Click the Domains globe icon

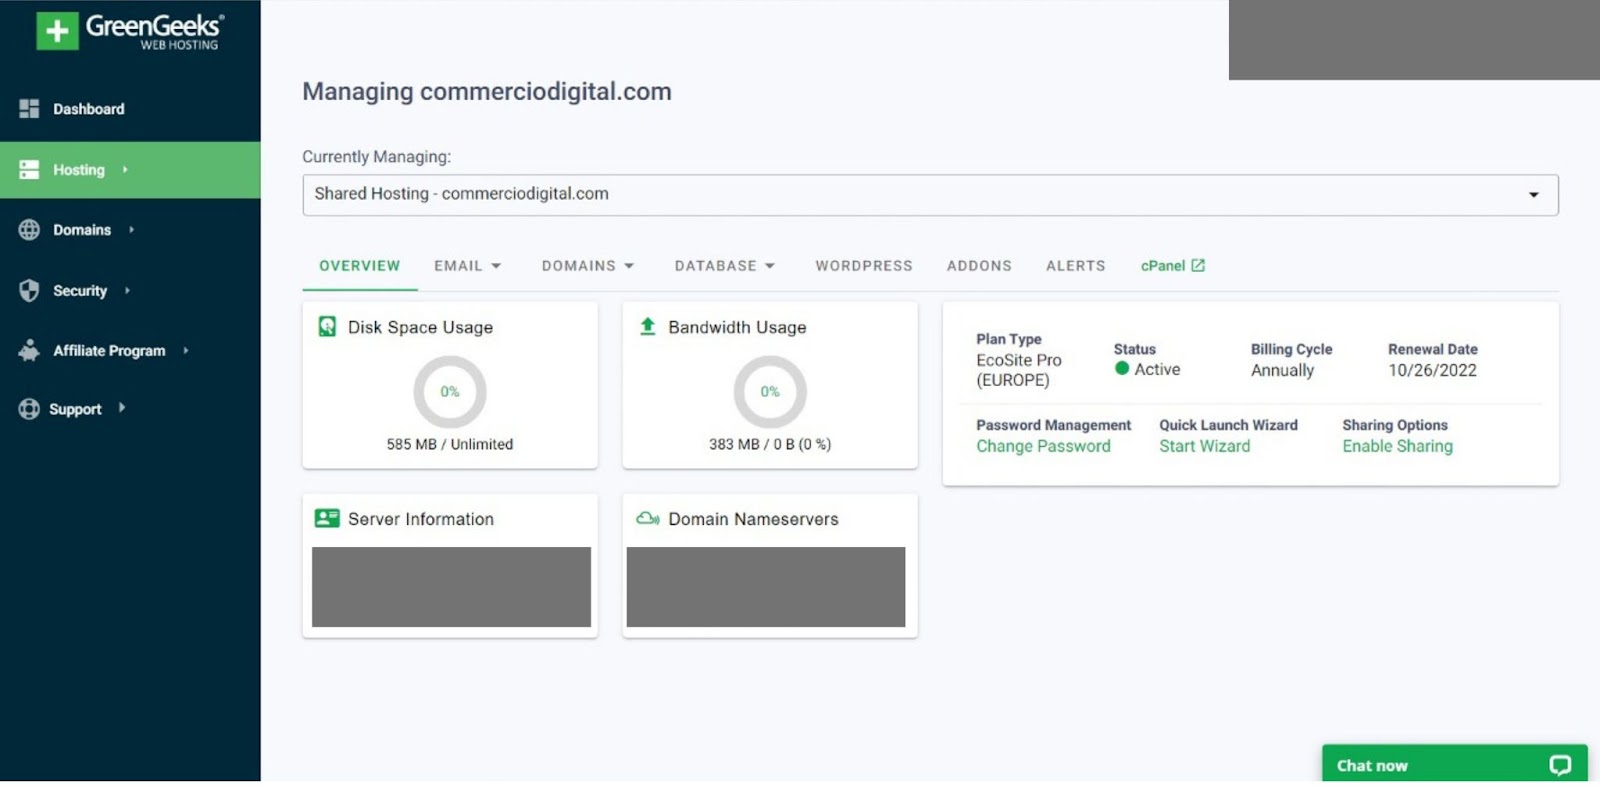[29, 230]
